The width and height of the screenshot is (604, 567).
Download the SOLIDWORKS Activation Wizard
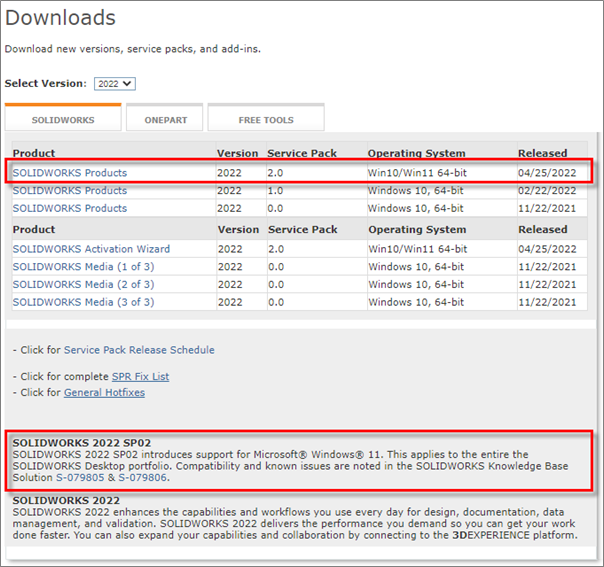[91, 249]
